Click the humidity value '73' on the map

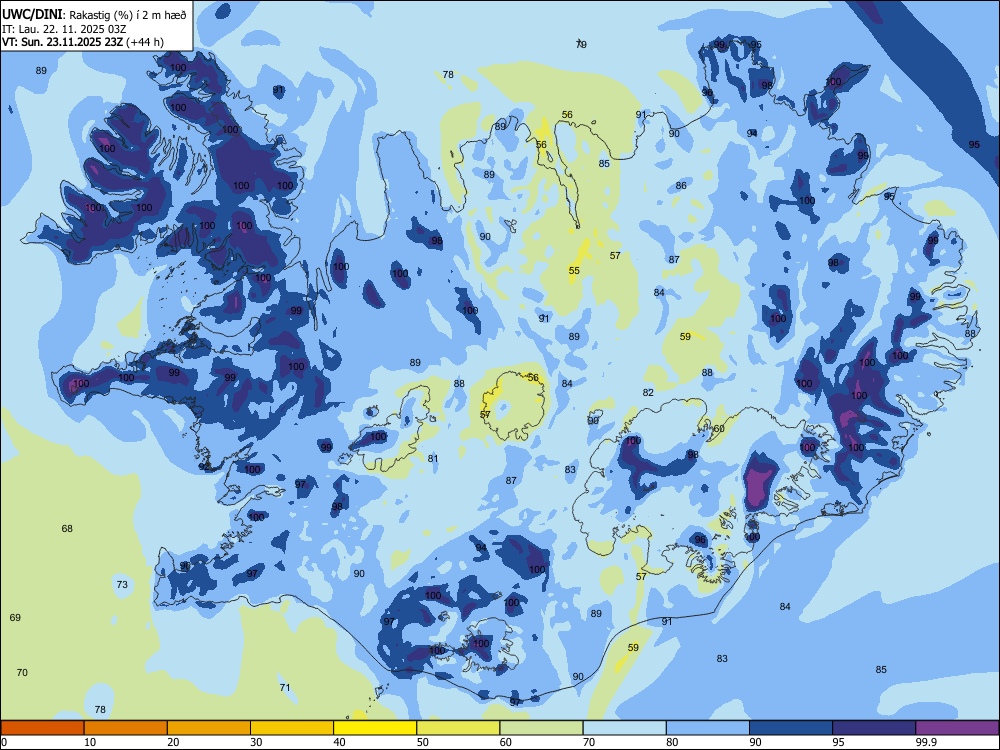[122, 585]
